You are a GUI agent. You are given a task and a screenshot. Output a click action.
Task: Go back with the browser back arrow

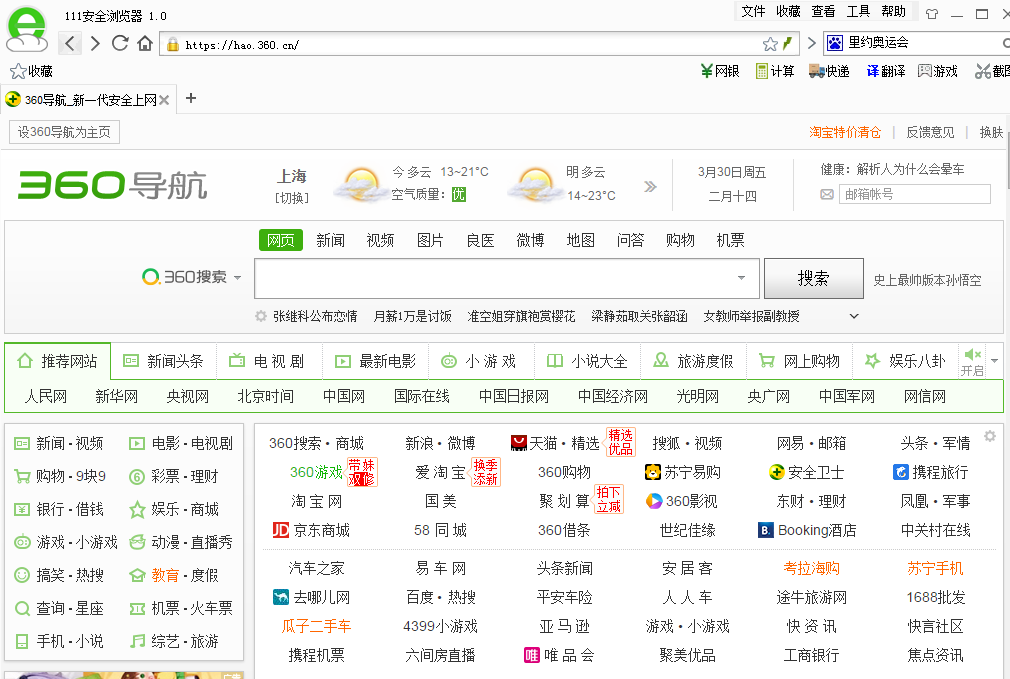pos(70,44)
